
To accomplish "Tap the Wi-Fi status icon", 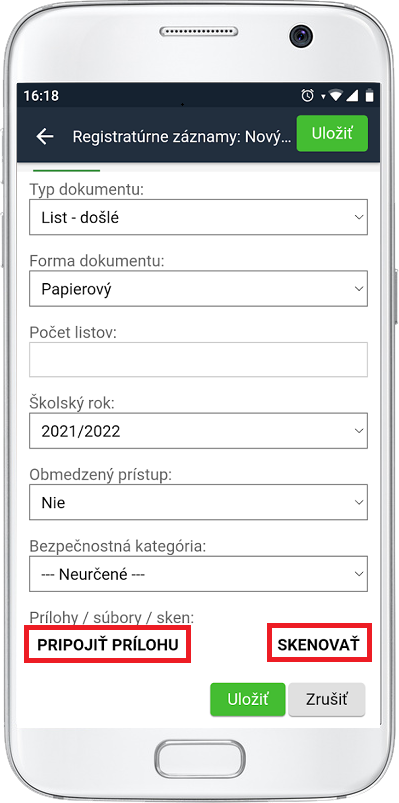I will [335, 96].
